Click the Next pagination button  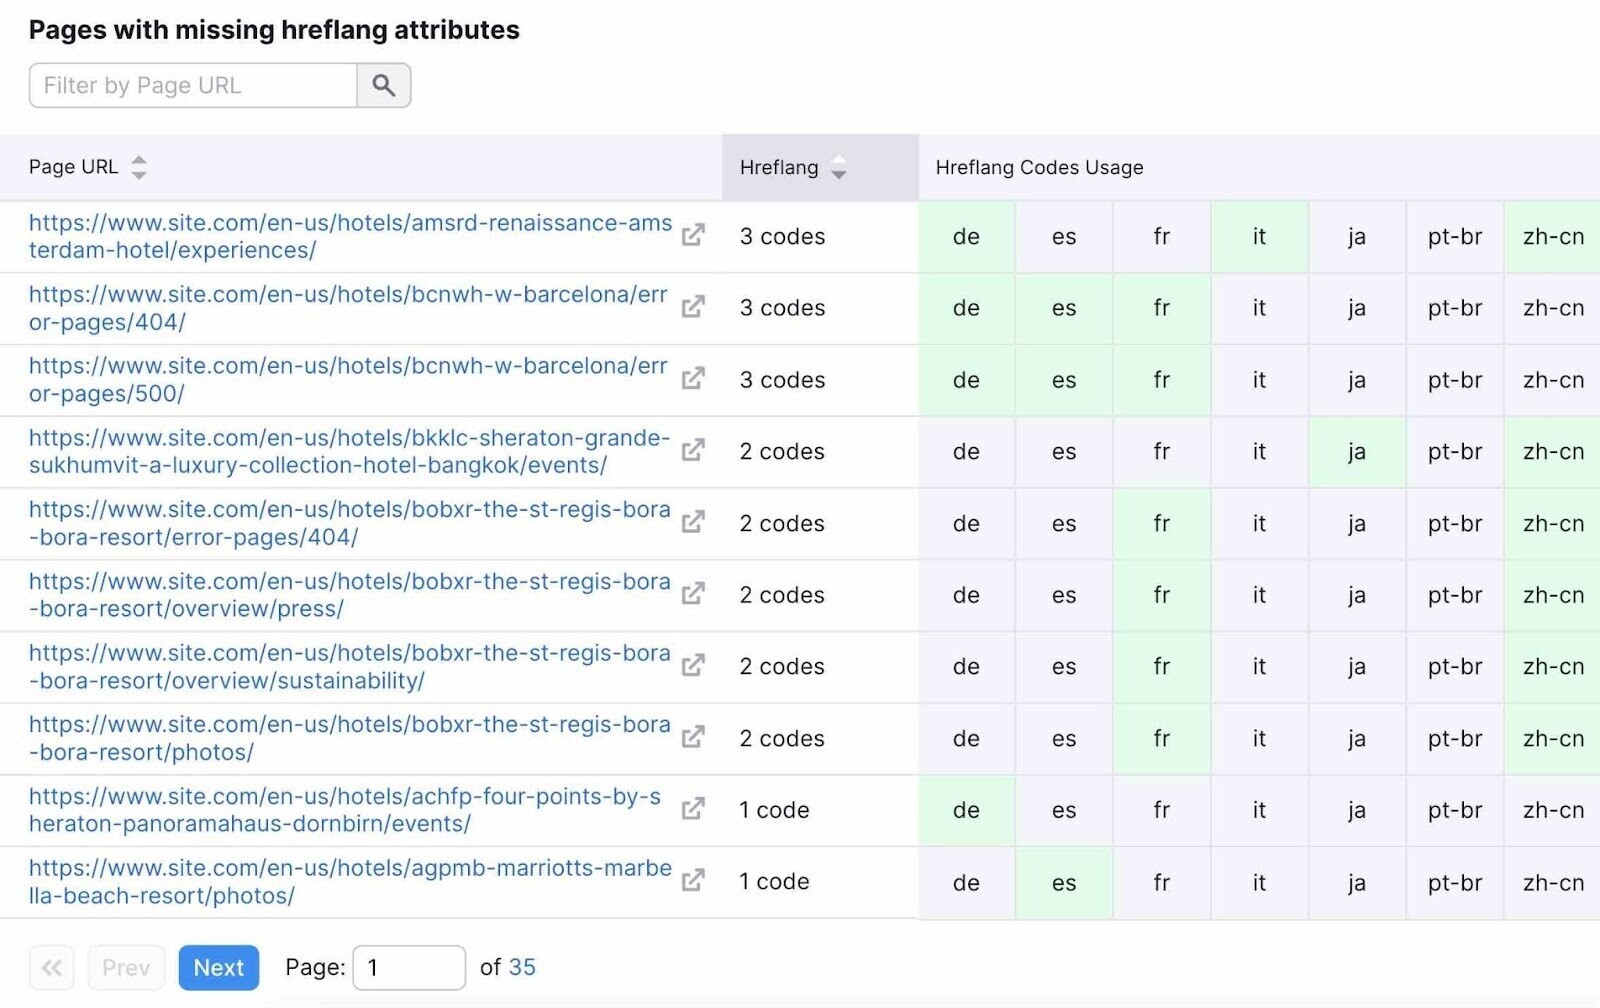click(218, 967)
